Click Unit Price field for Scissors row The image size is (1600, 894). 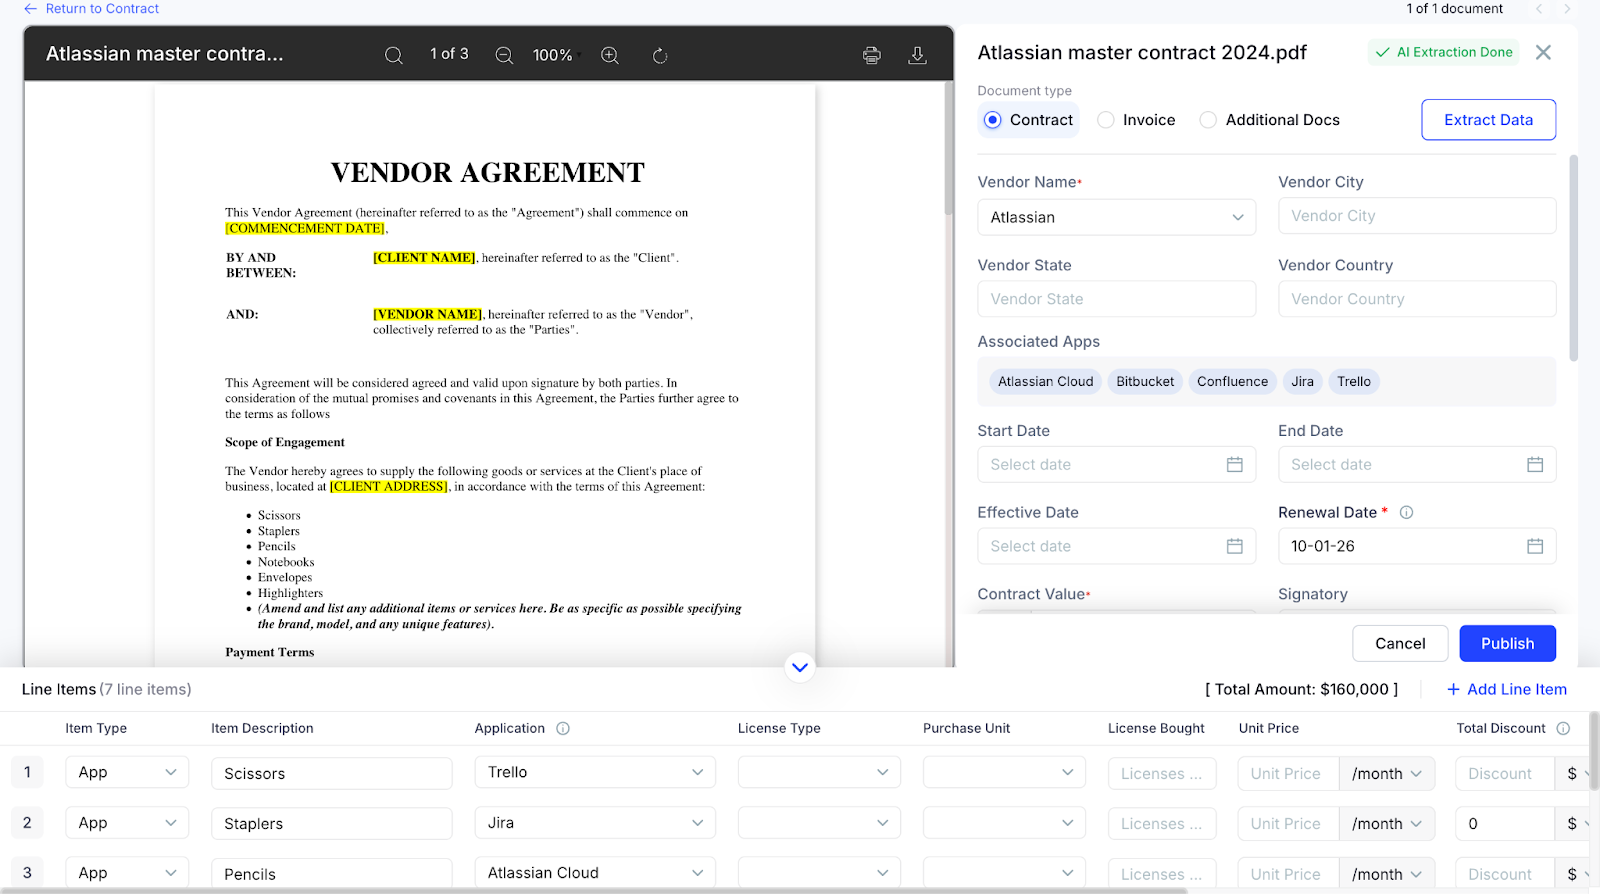[x=1288, y=773]
